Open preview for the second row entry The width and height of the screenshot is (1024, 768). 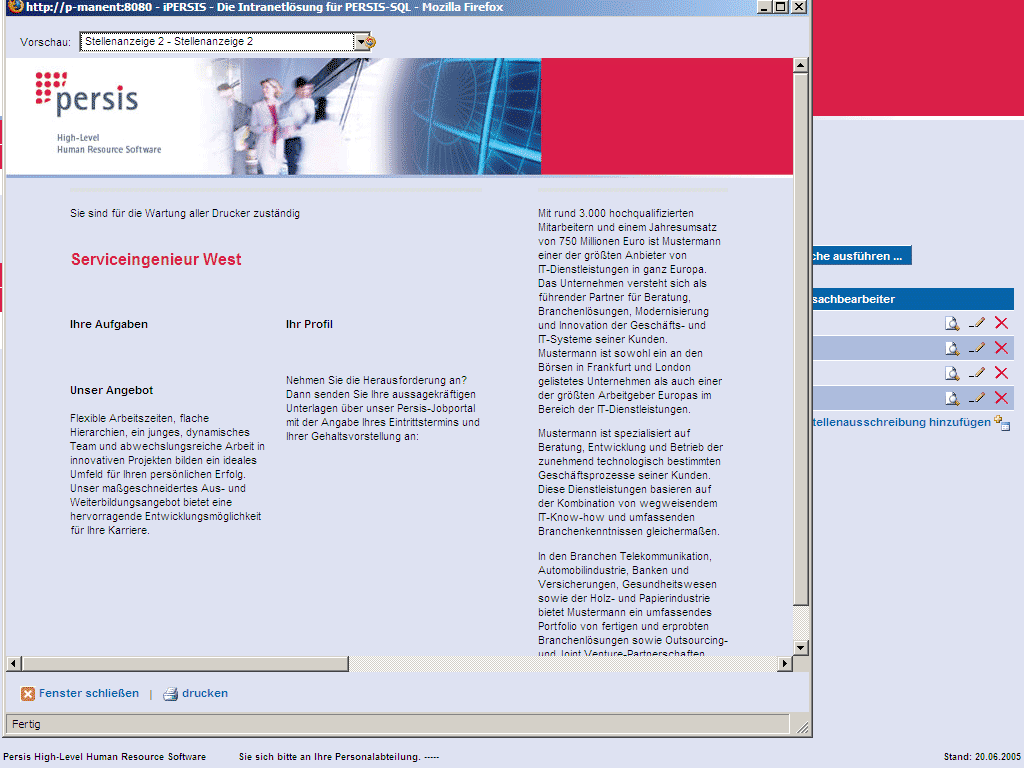click(953, 348)
